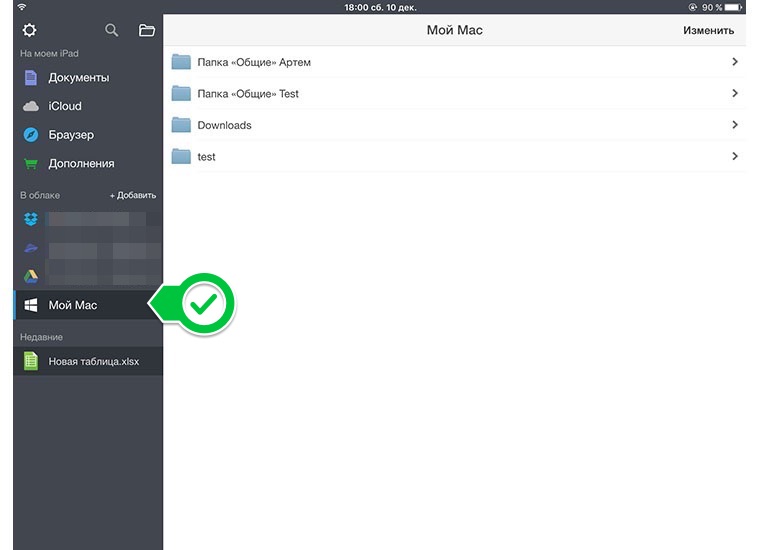Tap the orientation lock status icon
This screenshot has height=550, width=760.
point(693,7)
